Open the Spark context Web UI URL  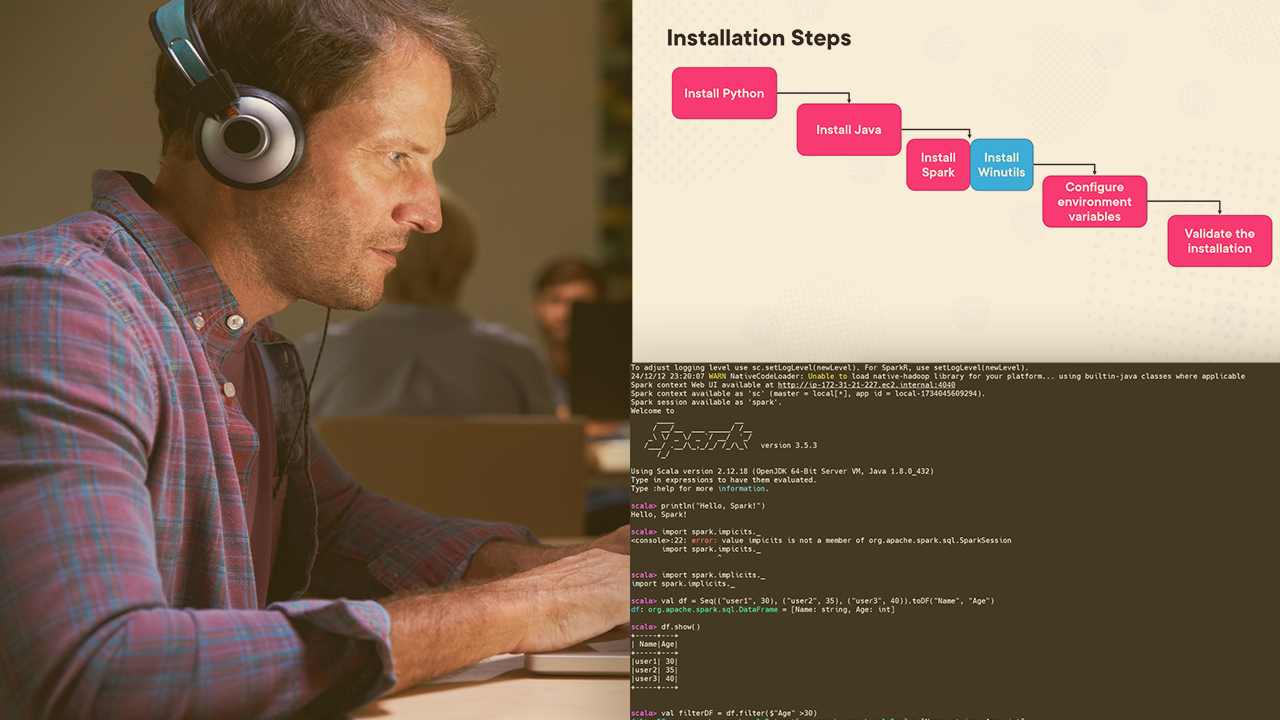(865, 385)
